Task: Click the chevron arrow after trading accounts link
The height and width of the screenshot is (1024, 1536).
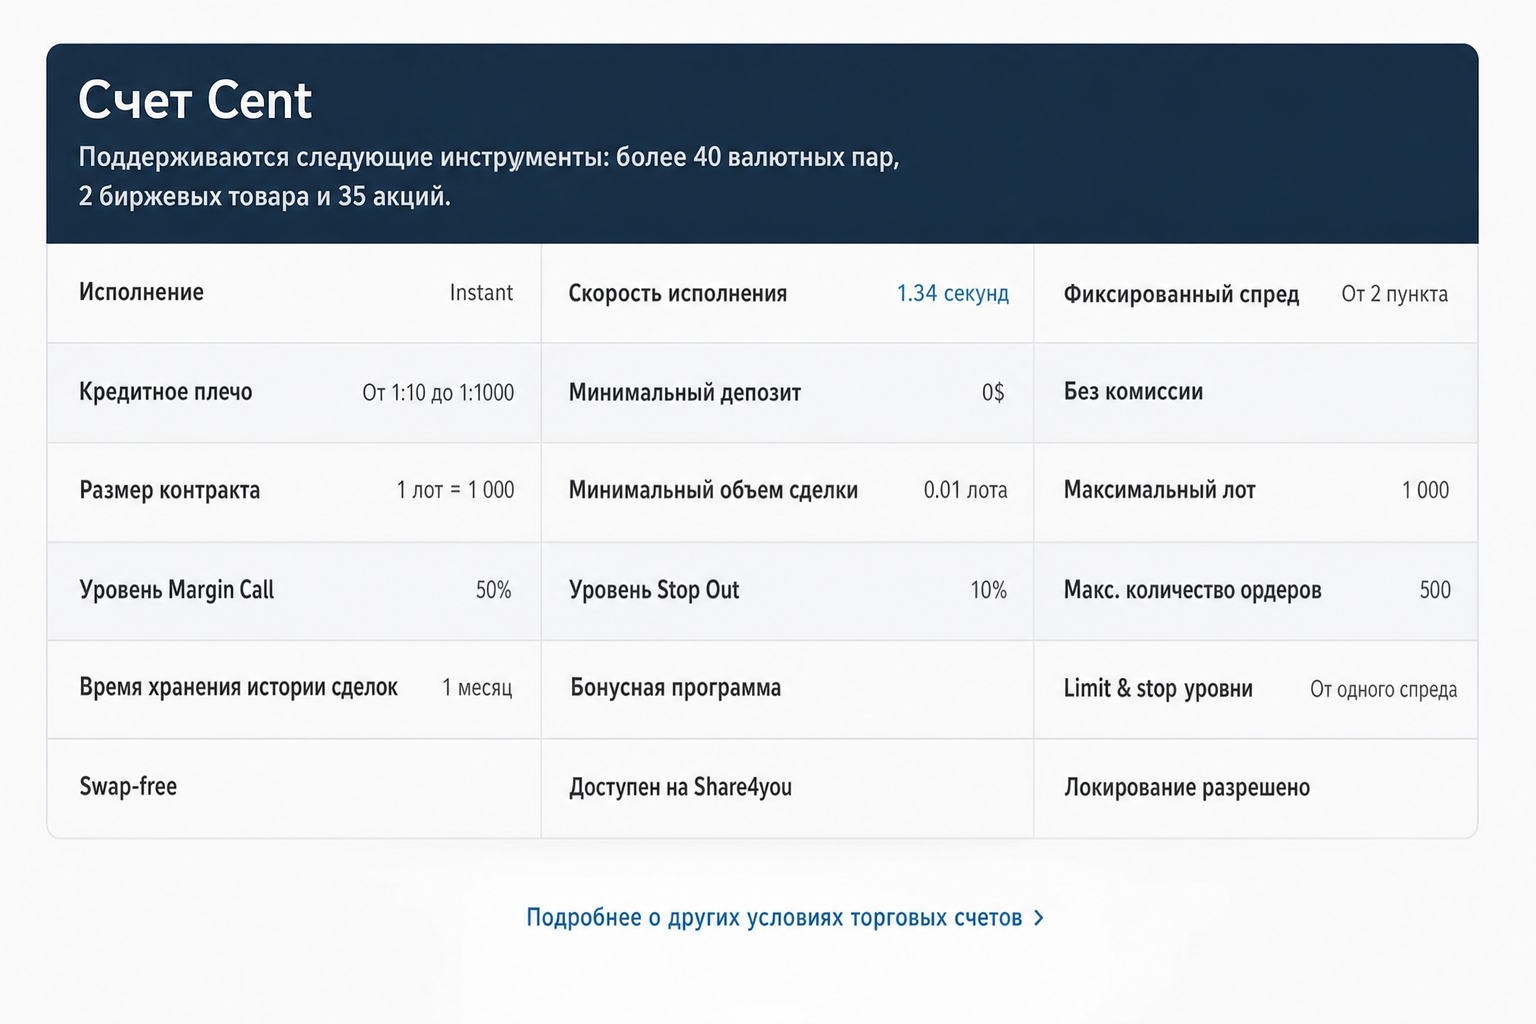Action: [x=1039, y=918]
